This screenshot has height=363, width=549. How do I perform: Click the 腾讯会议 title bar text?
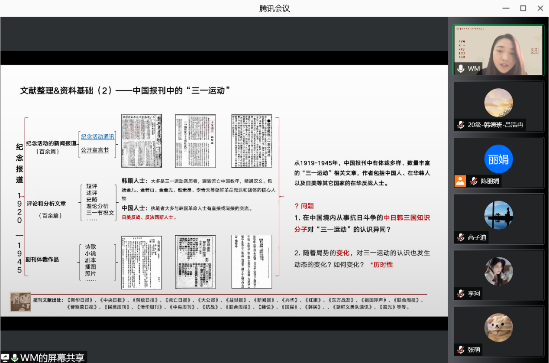tap(274, 8)
